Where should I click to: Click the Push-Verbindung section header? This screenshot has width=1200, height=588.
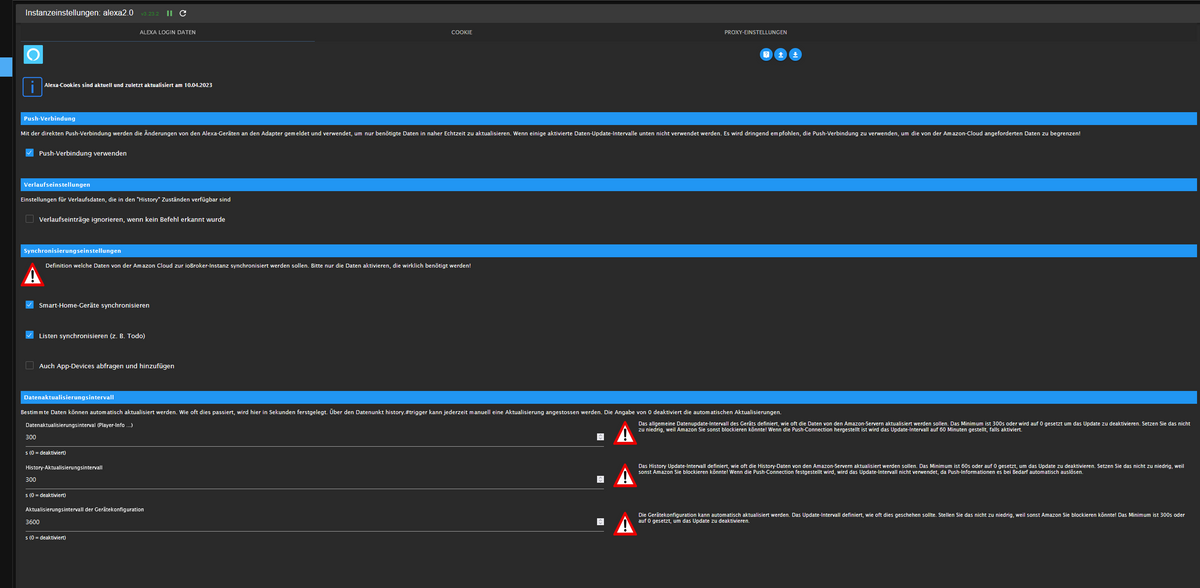click(x=608, y=118)
